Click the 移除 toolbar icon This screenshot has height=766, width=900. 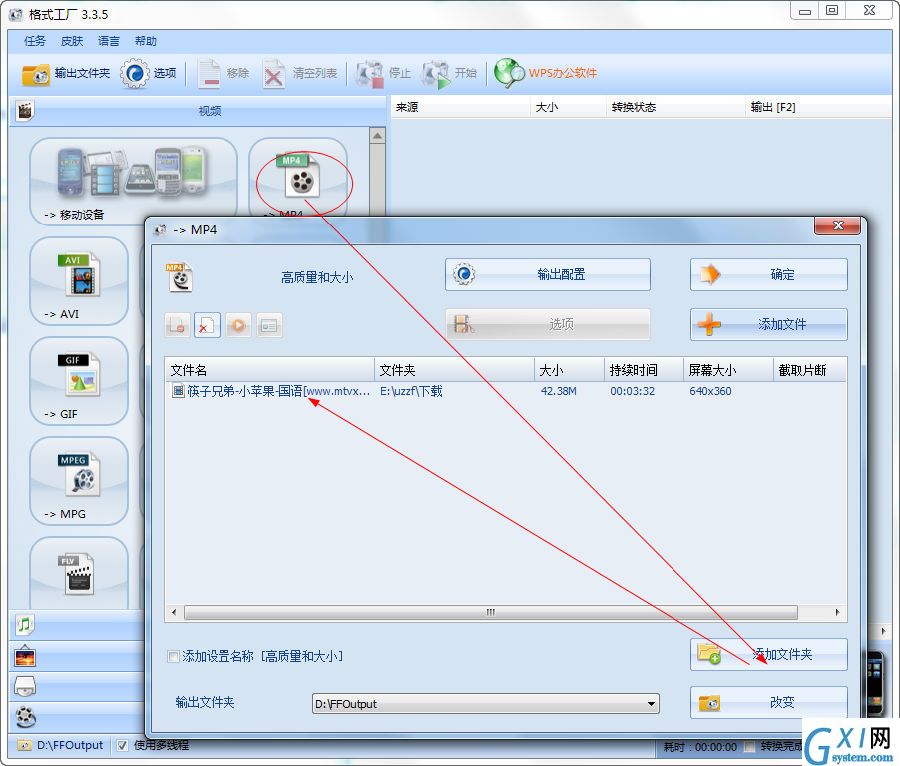point(209,73)
